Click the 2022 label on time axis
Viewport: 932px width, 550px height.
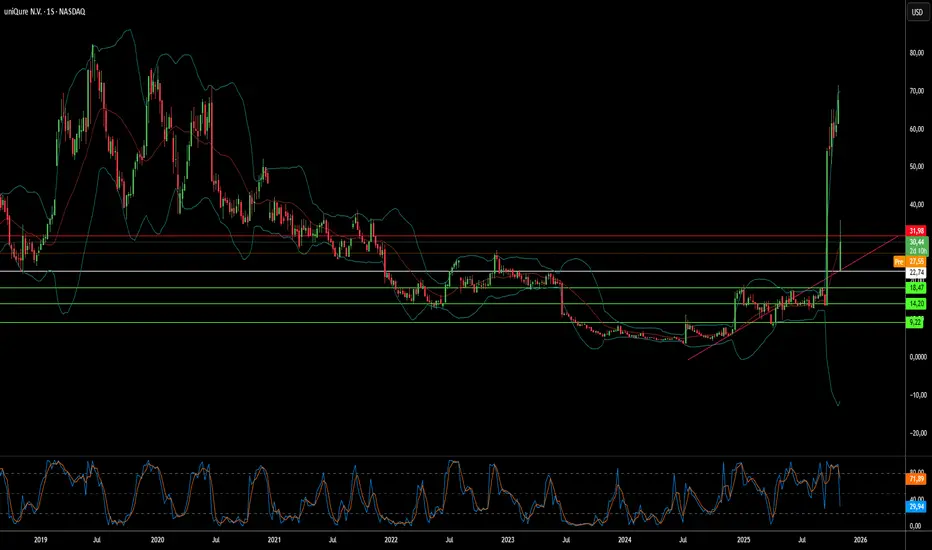click(391, 540)
